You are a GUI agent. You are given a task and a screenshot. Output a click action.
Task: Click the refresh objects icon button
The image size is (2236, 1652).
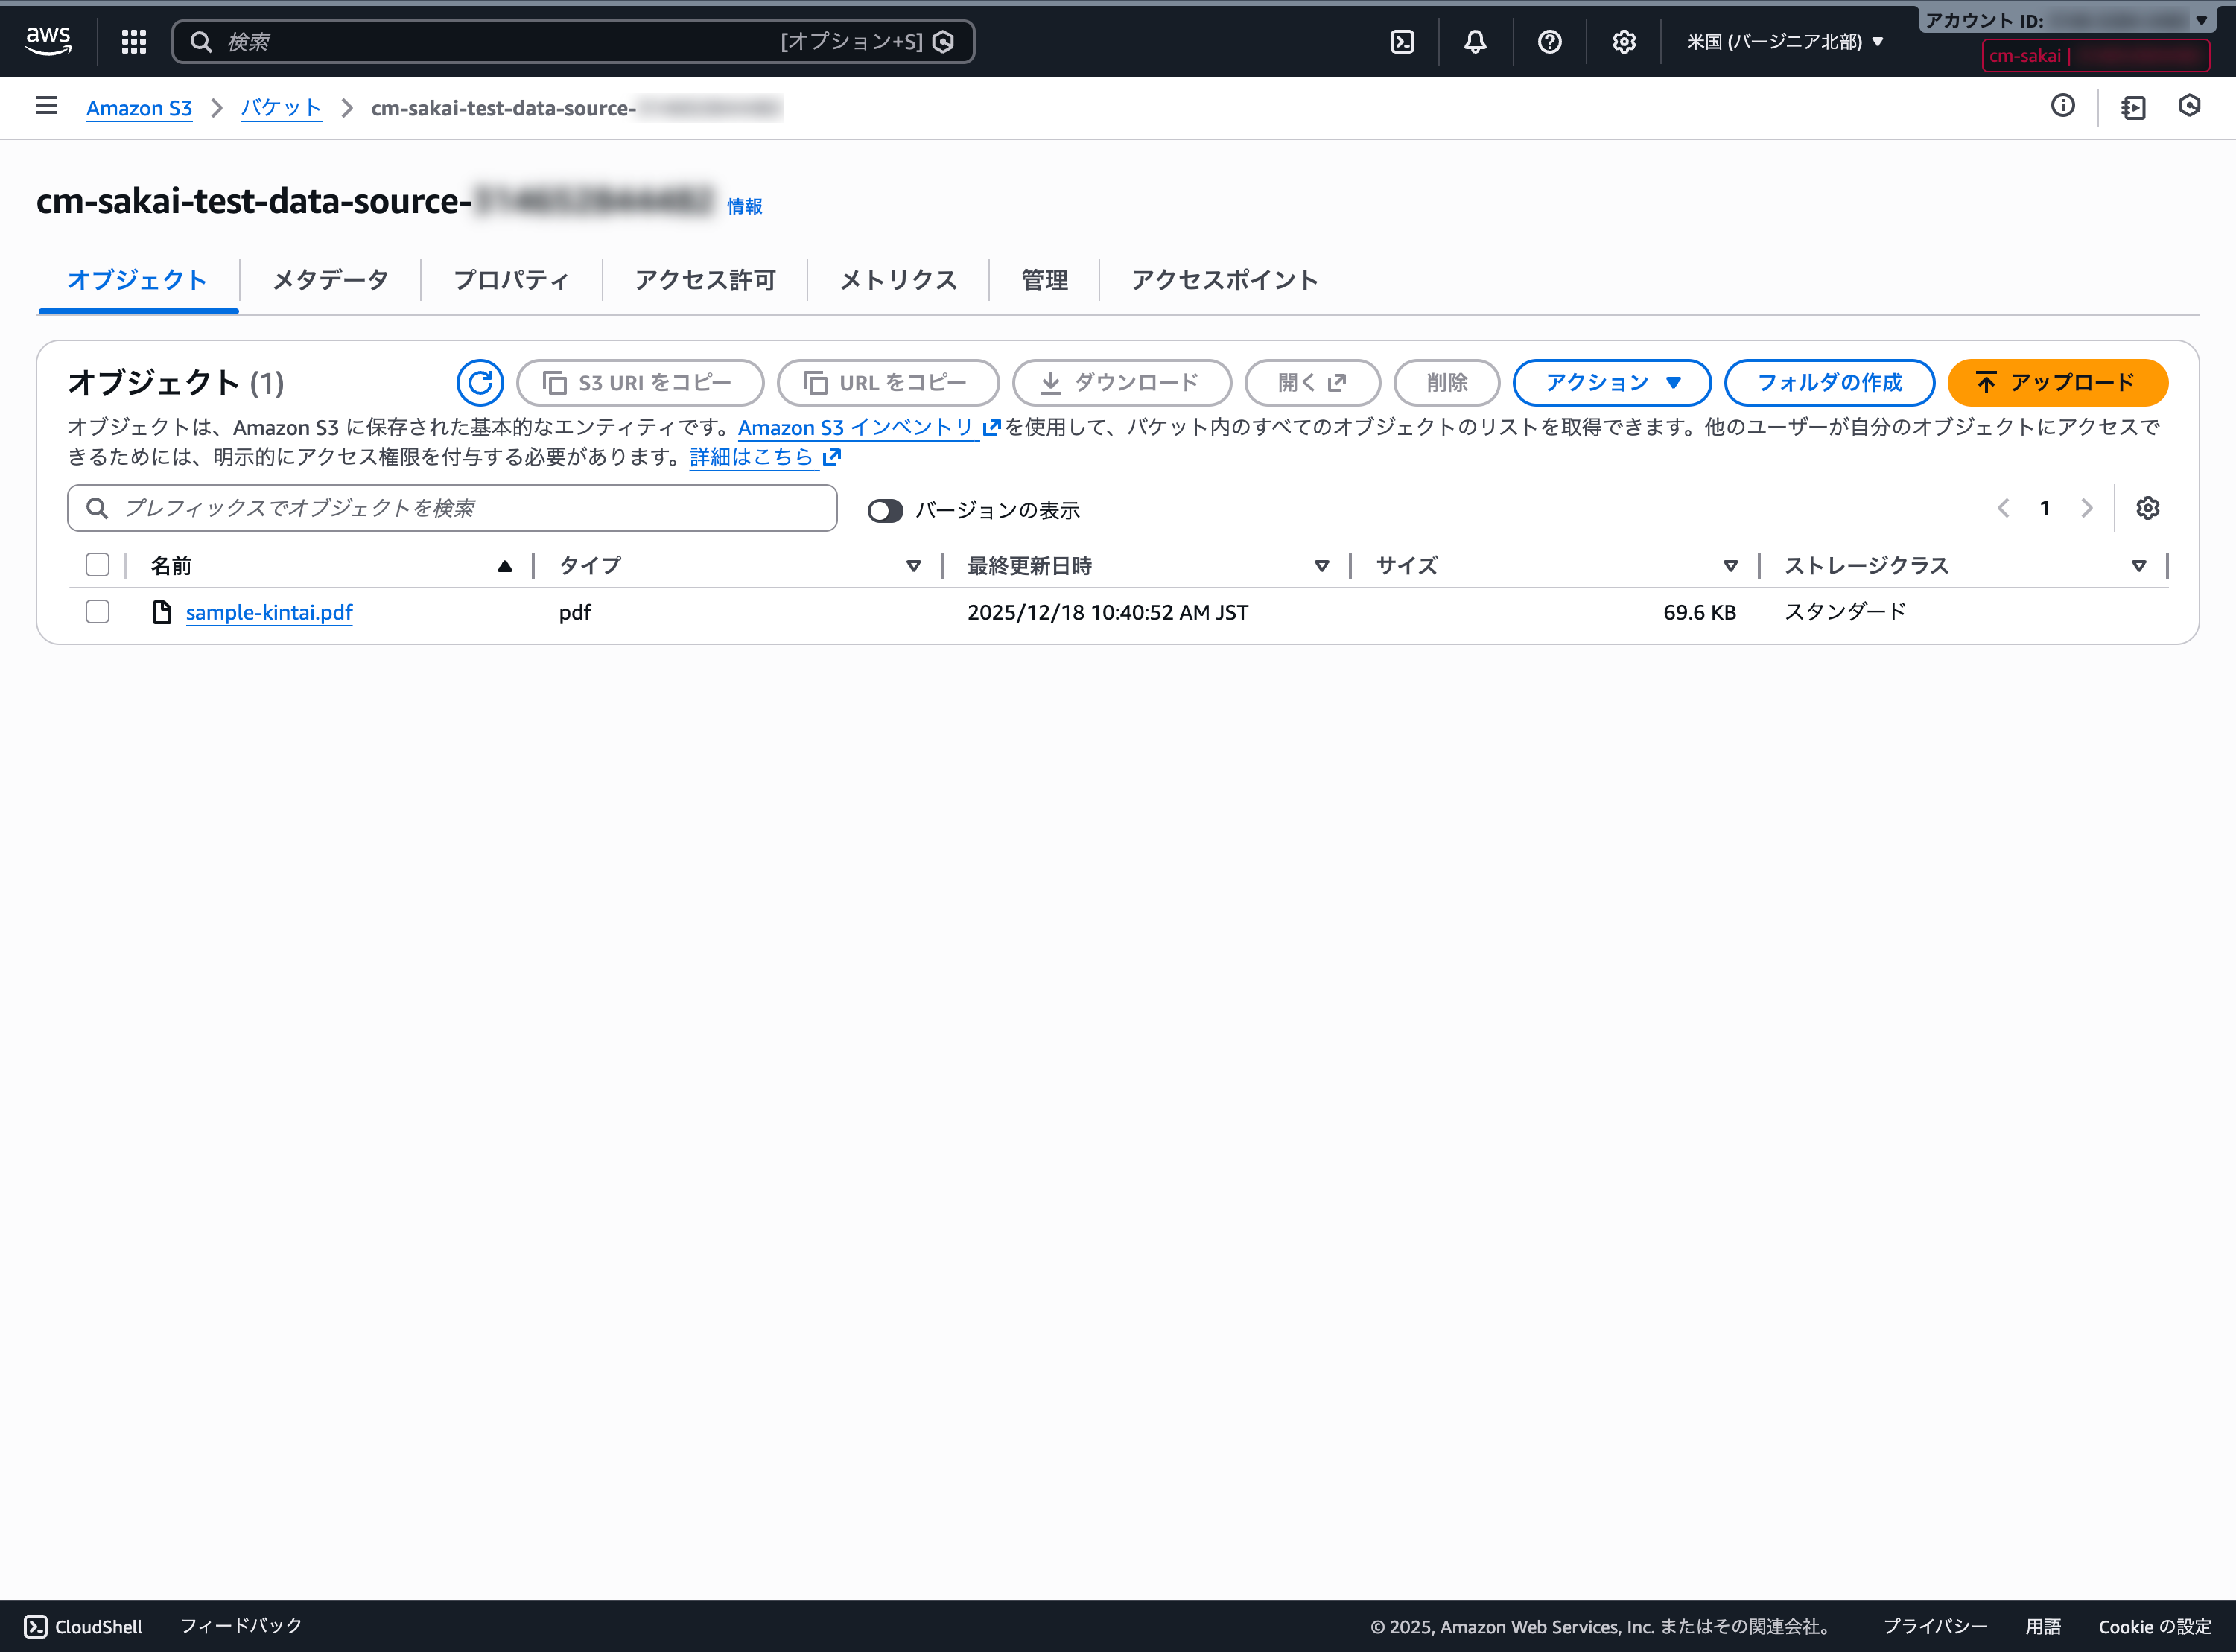point(480,382)
